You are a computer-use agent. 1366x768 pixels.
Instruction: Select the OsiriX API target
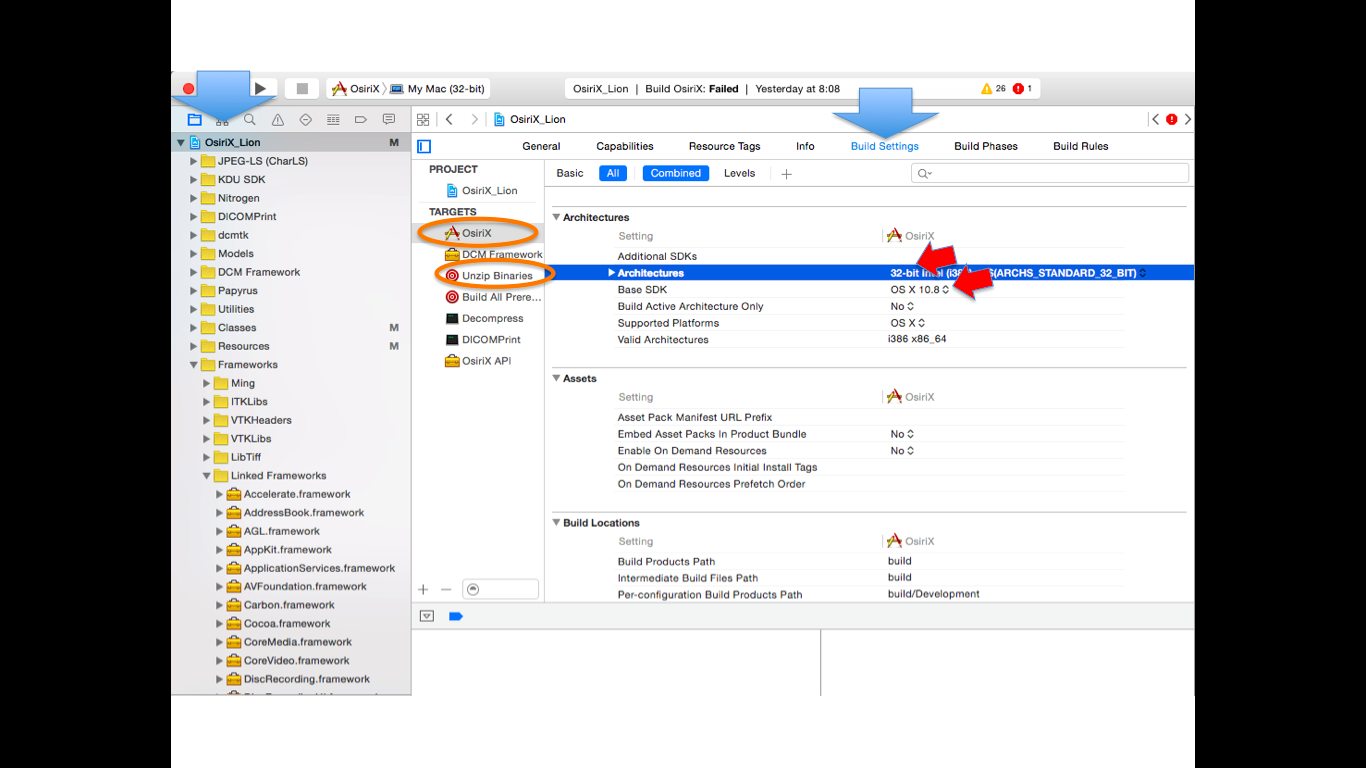point(478,361)
